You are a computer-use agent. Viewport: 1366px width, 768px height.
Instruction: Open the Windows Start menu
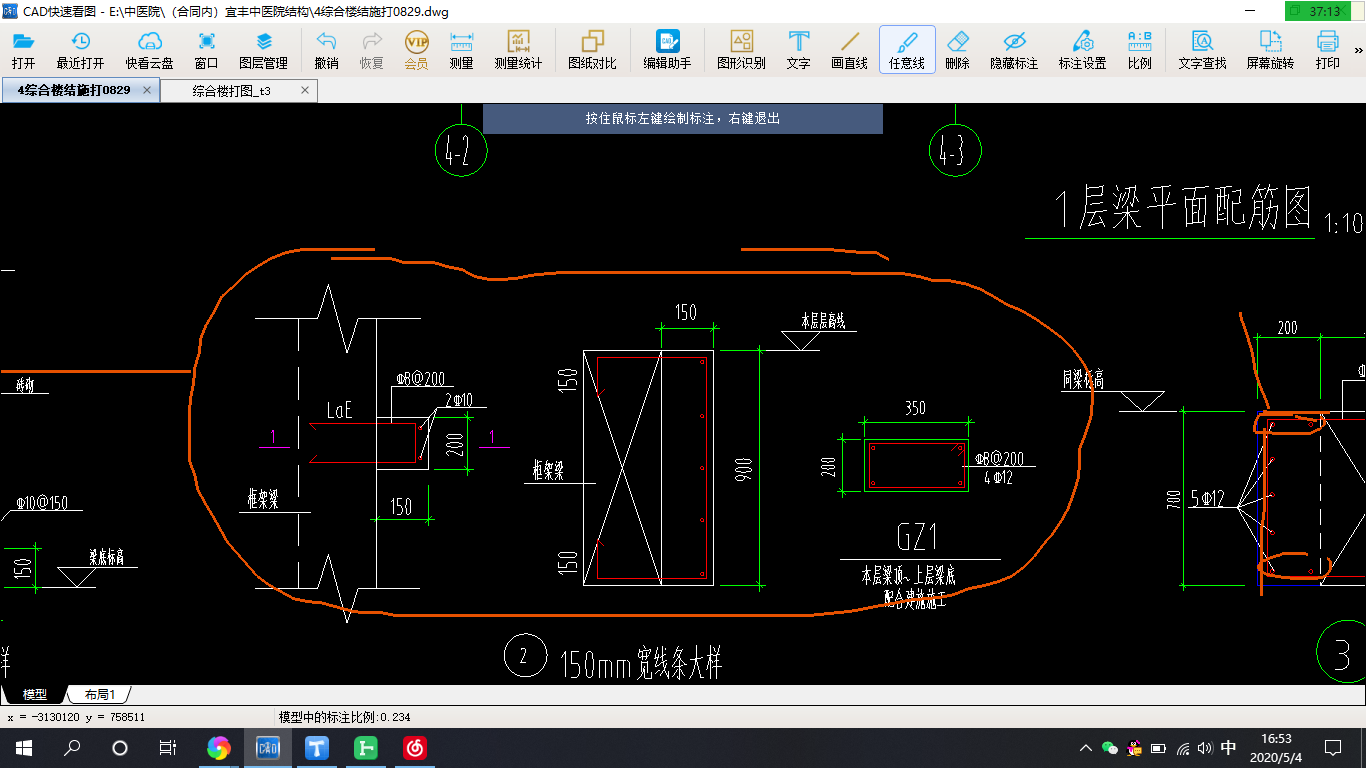[24, 747]
